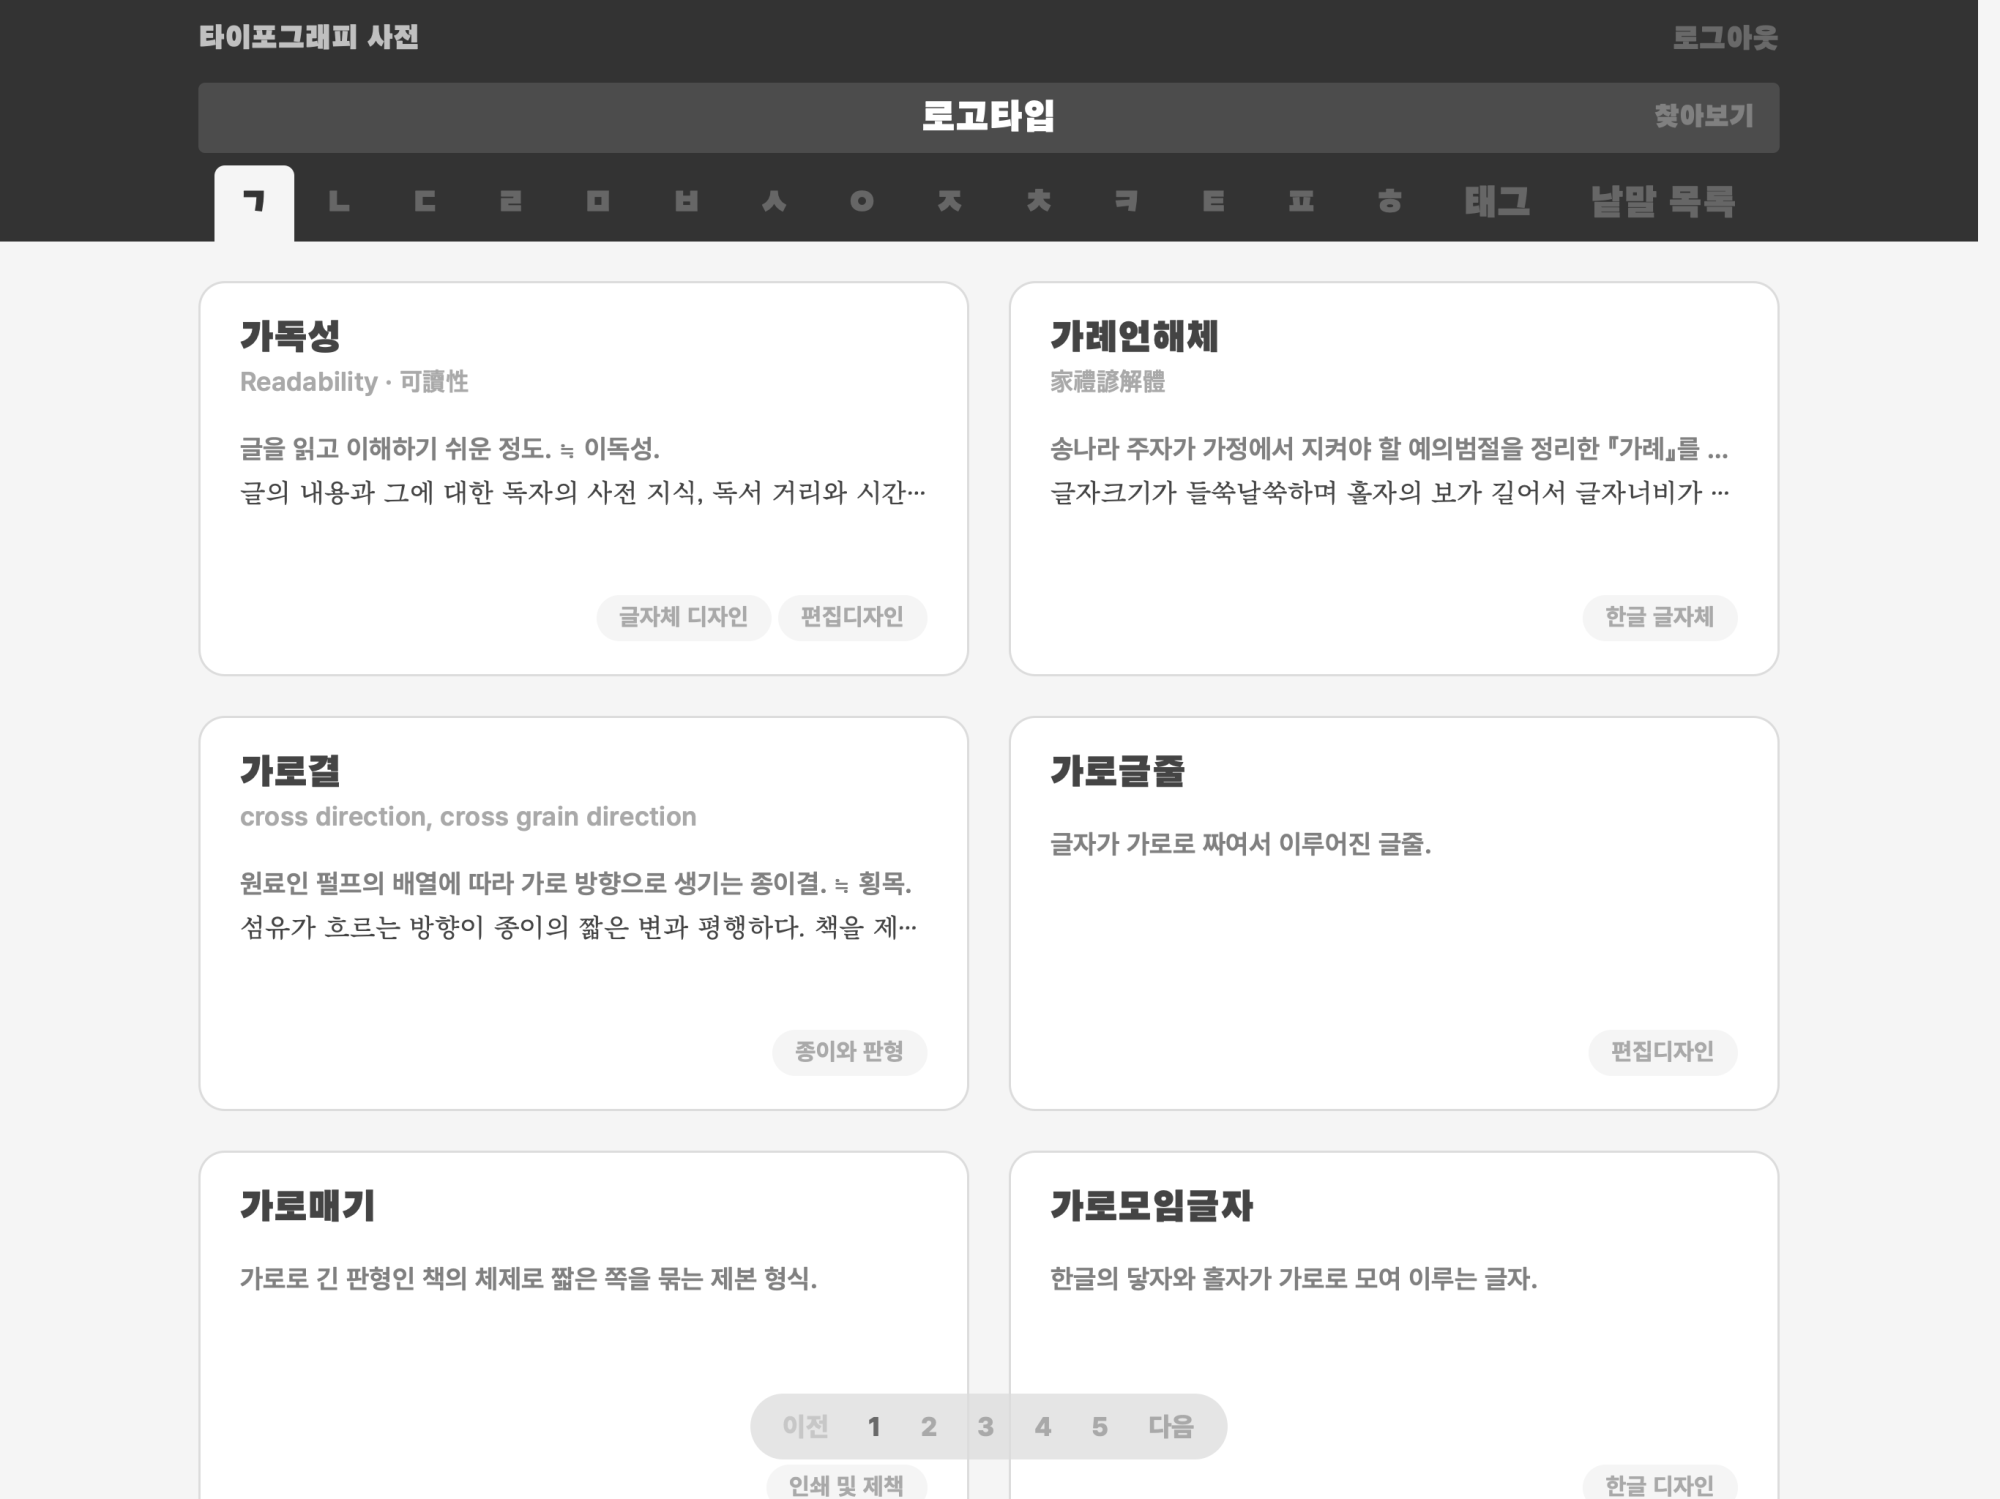Open the ㅂ consonant tab

[x=686, y=202]
